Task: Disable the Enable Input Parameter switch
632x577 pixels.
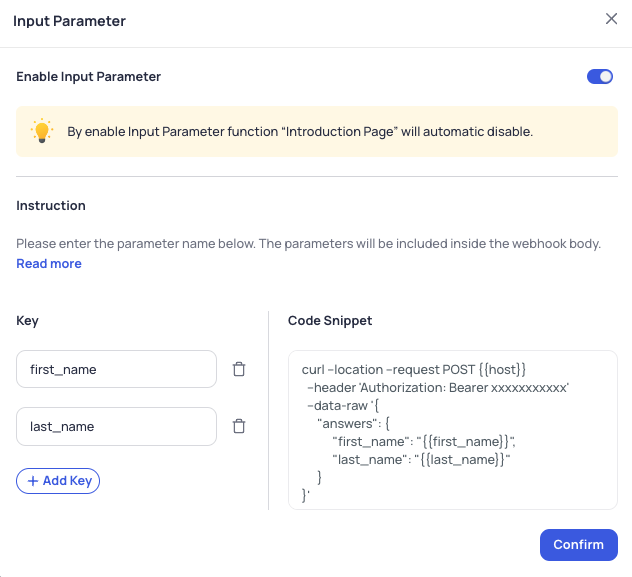Action: pyautogui.click(x=600, y=77)
